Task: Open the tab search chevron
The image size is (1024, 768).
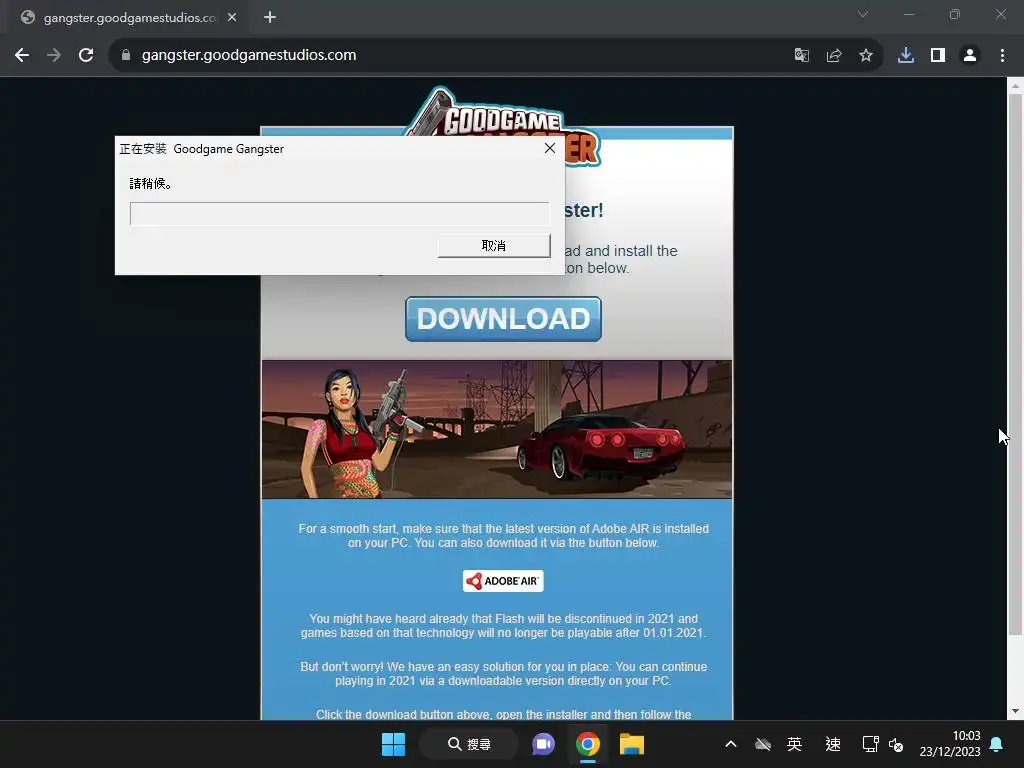Action: 863,14
